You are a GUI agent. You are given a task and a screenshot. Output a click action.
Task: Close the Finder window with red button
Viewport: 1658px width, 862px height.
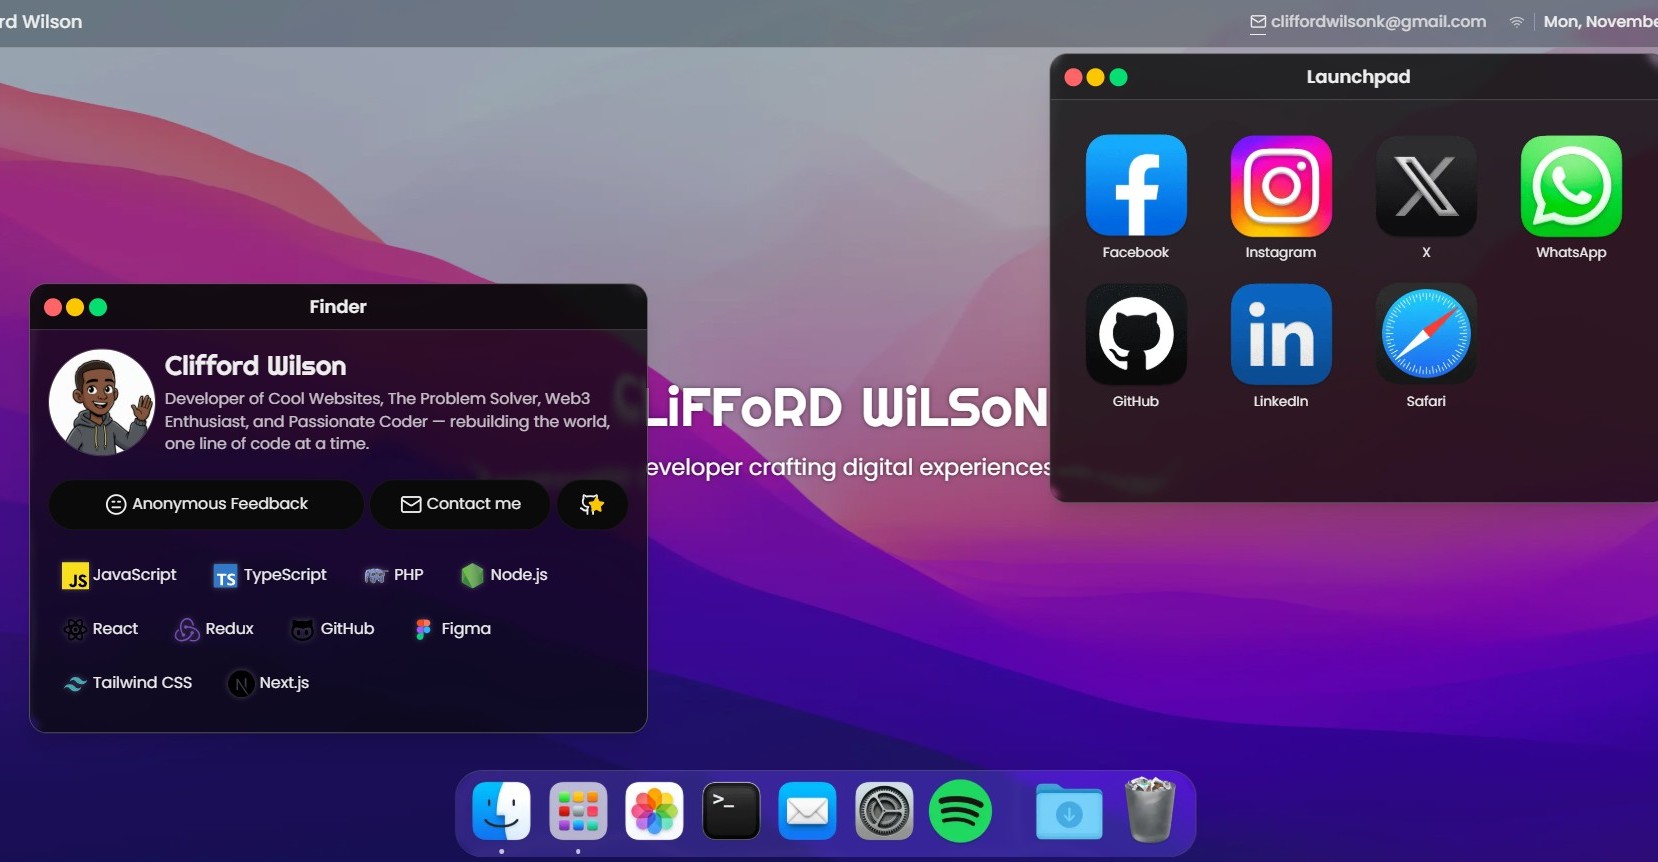[53, 307]
